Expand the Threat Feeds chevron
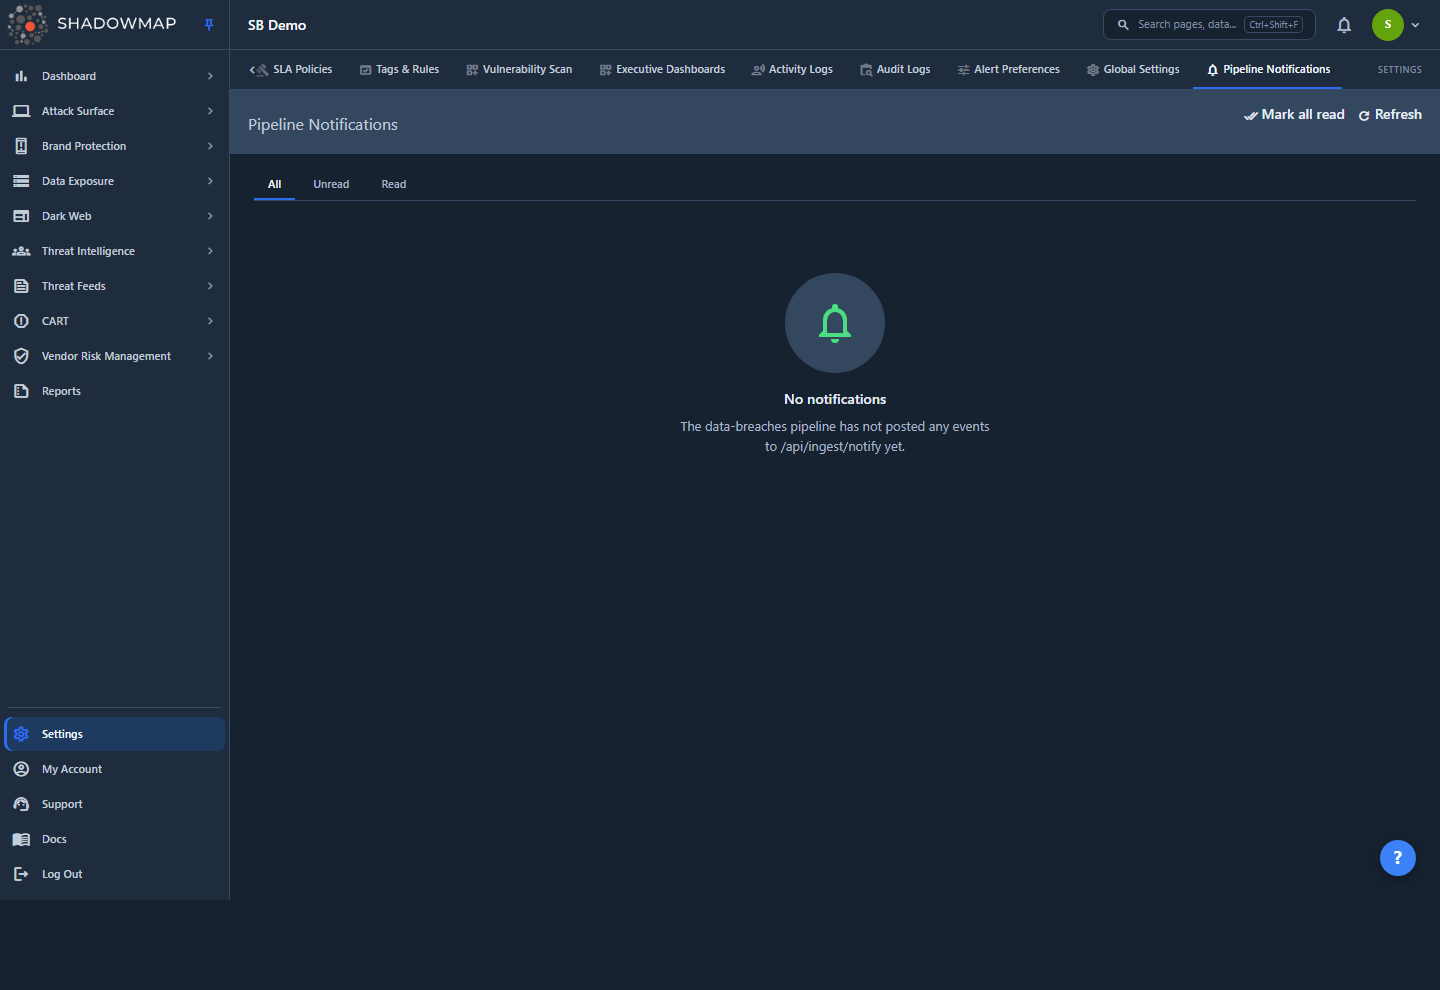Viewport: 1440px width, 990px height. [x=210, y=286]
